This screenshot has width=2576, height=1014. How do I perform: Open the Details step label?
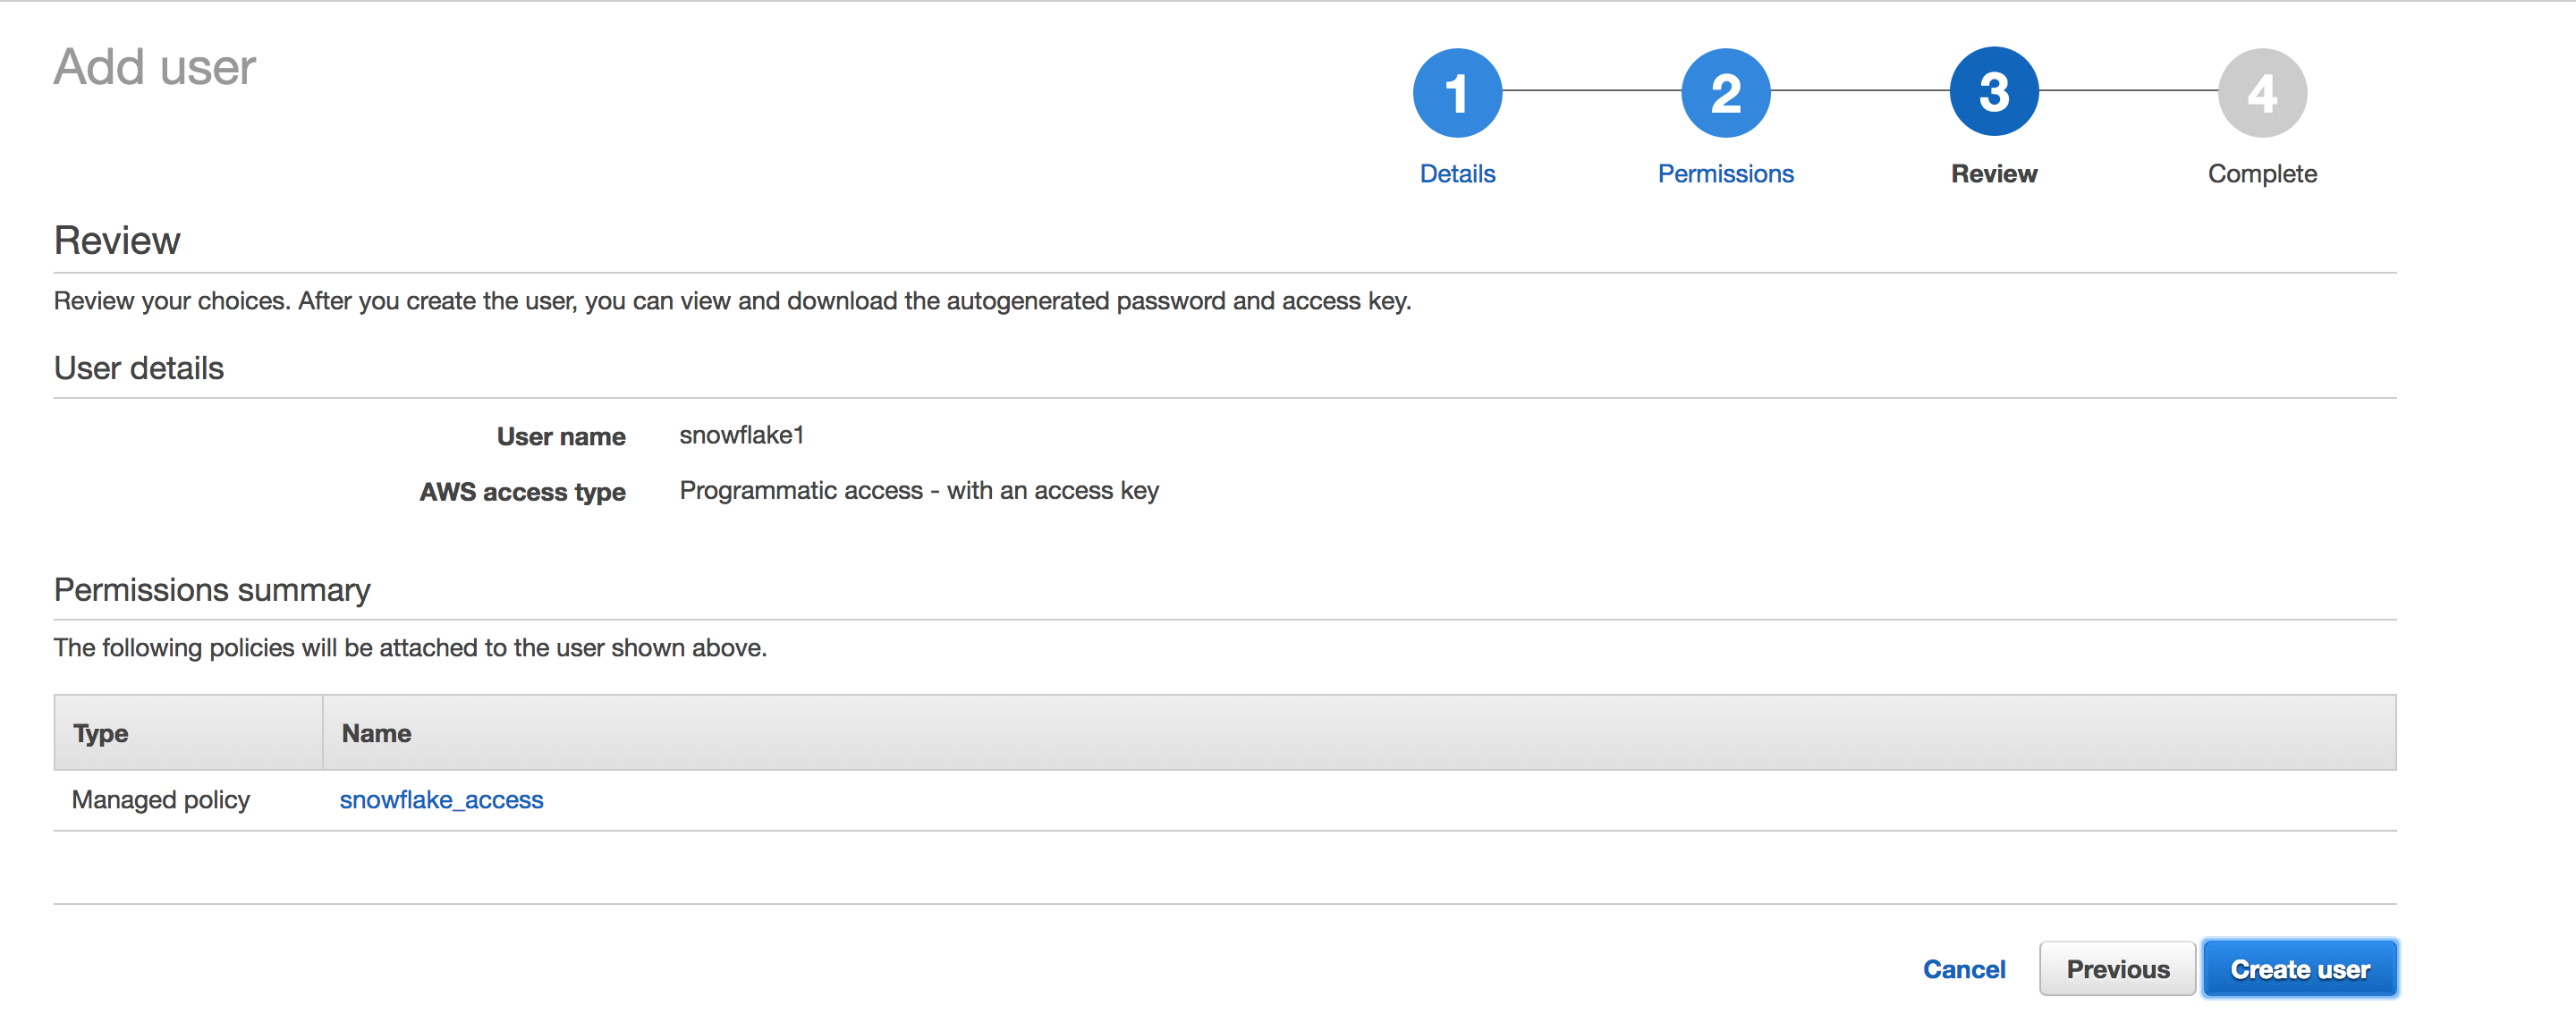1457,174
